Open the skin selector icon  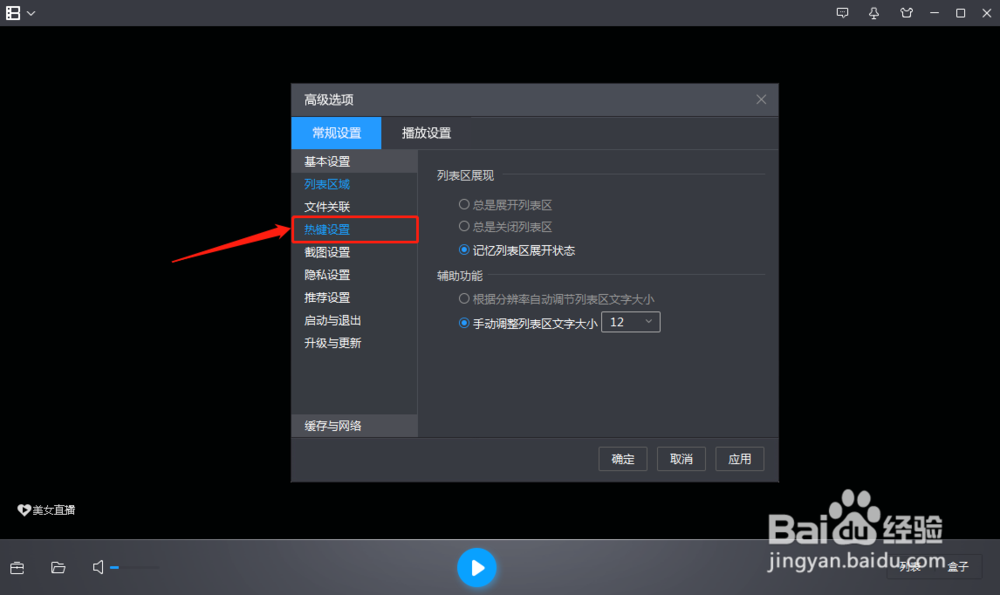click(905, 13)
